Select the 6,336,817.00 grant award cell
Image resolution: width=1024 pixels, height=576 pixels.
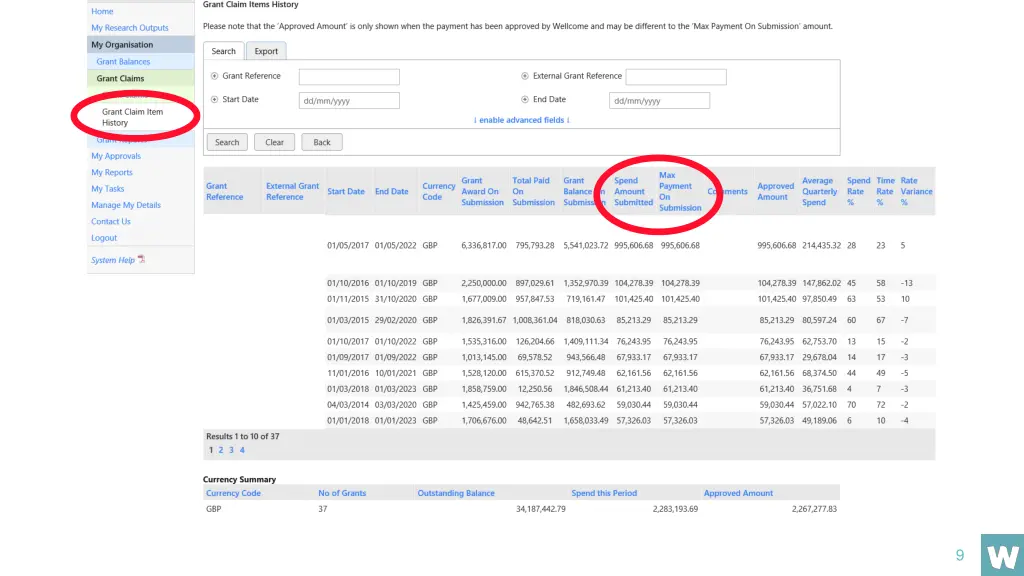[484, 246]
